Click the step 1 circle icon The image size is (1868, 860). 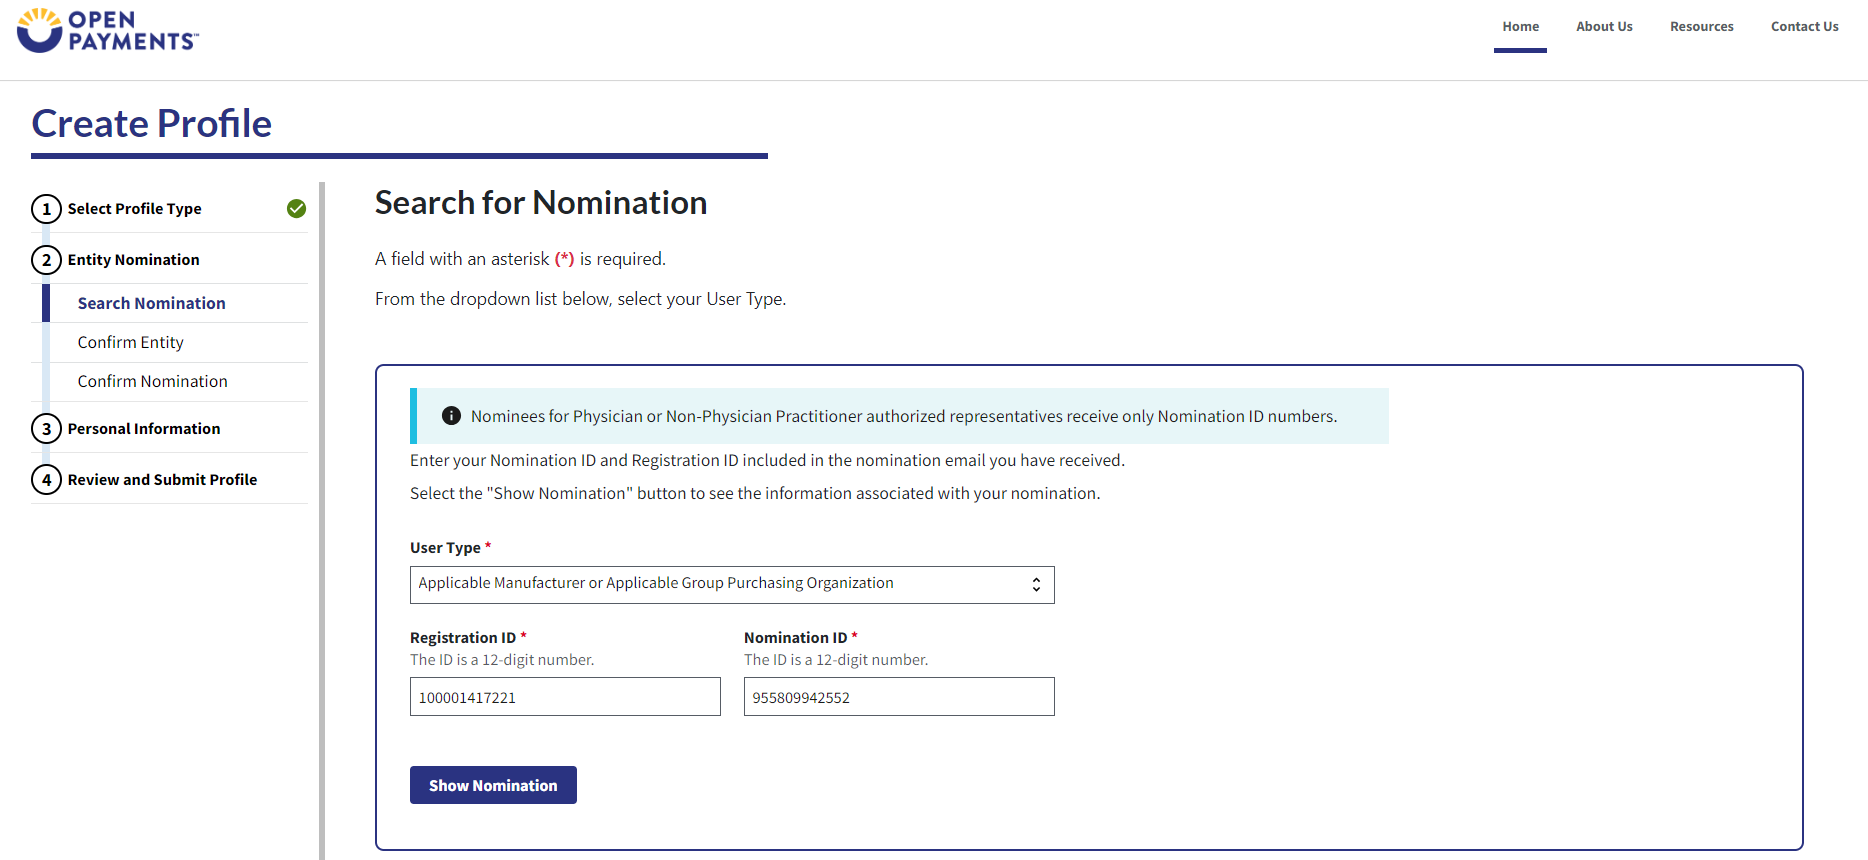(x=46, y=209)
